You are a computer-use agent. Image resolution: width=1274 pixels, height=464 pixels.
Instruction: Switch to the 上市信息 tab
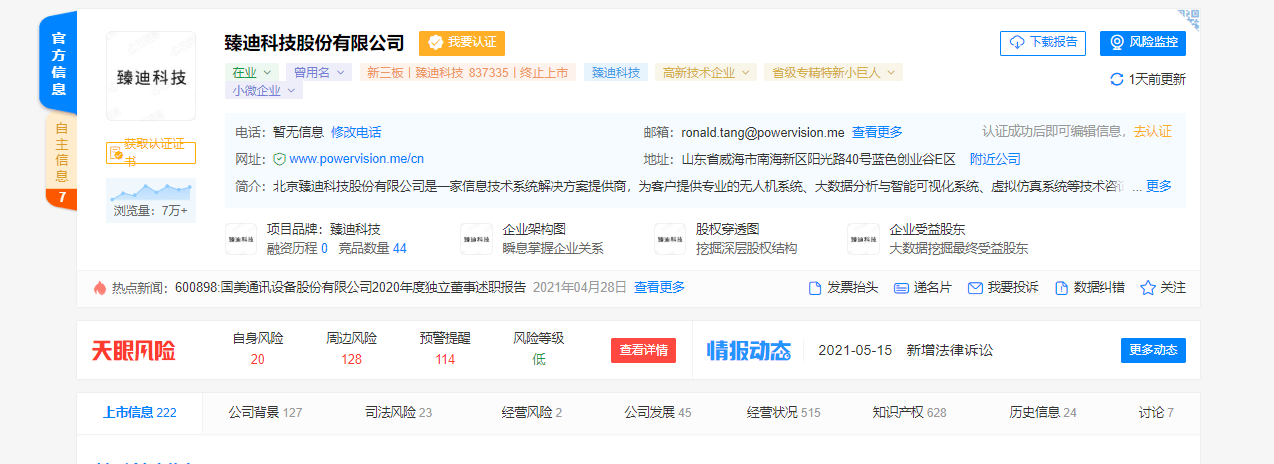(x=140, y=412)
